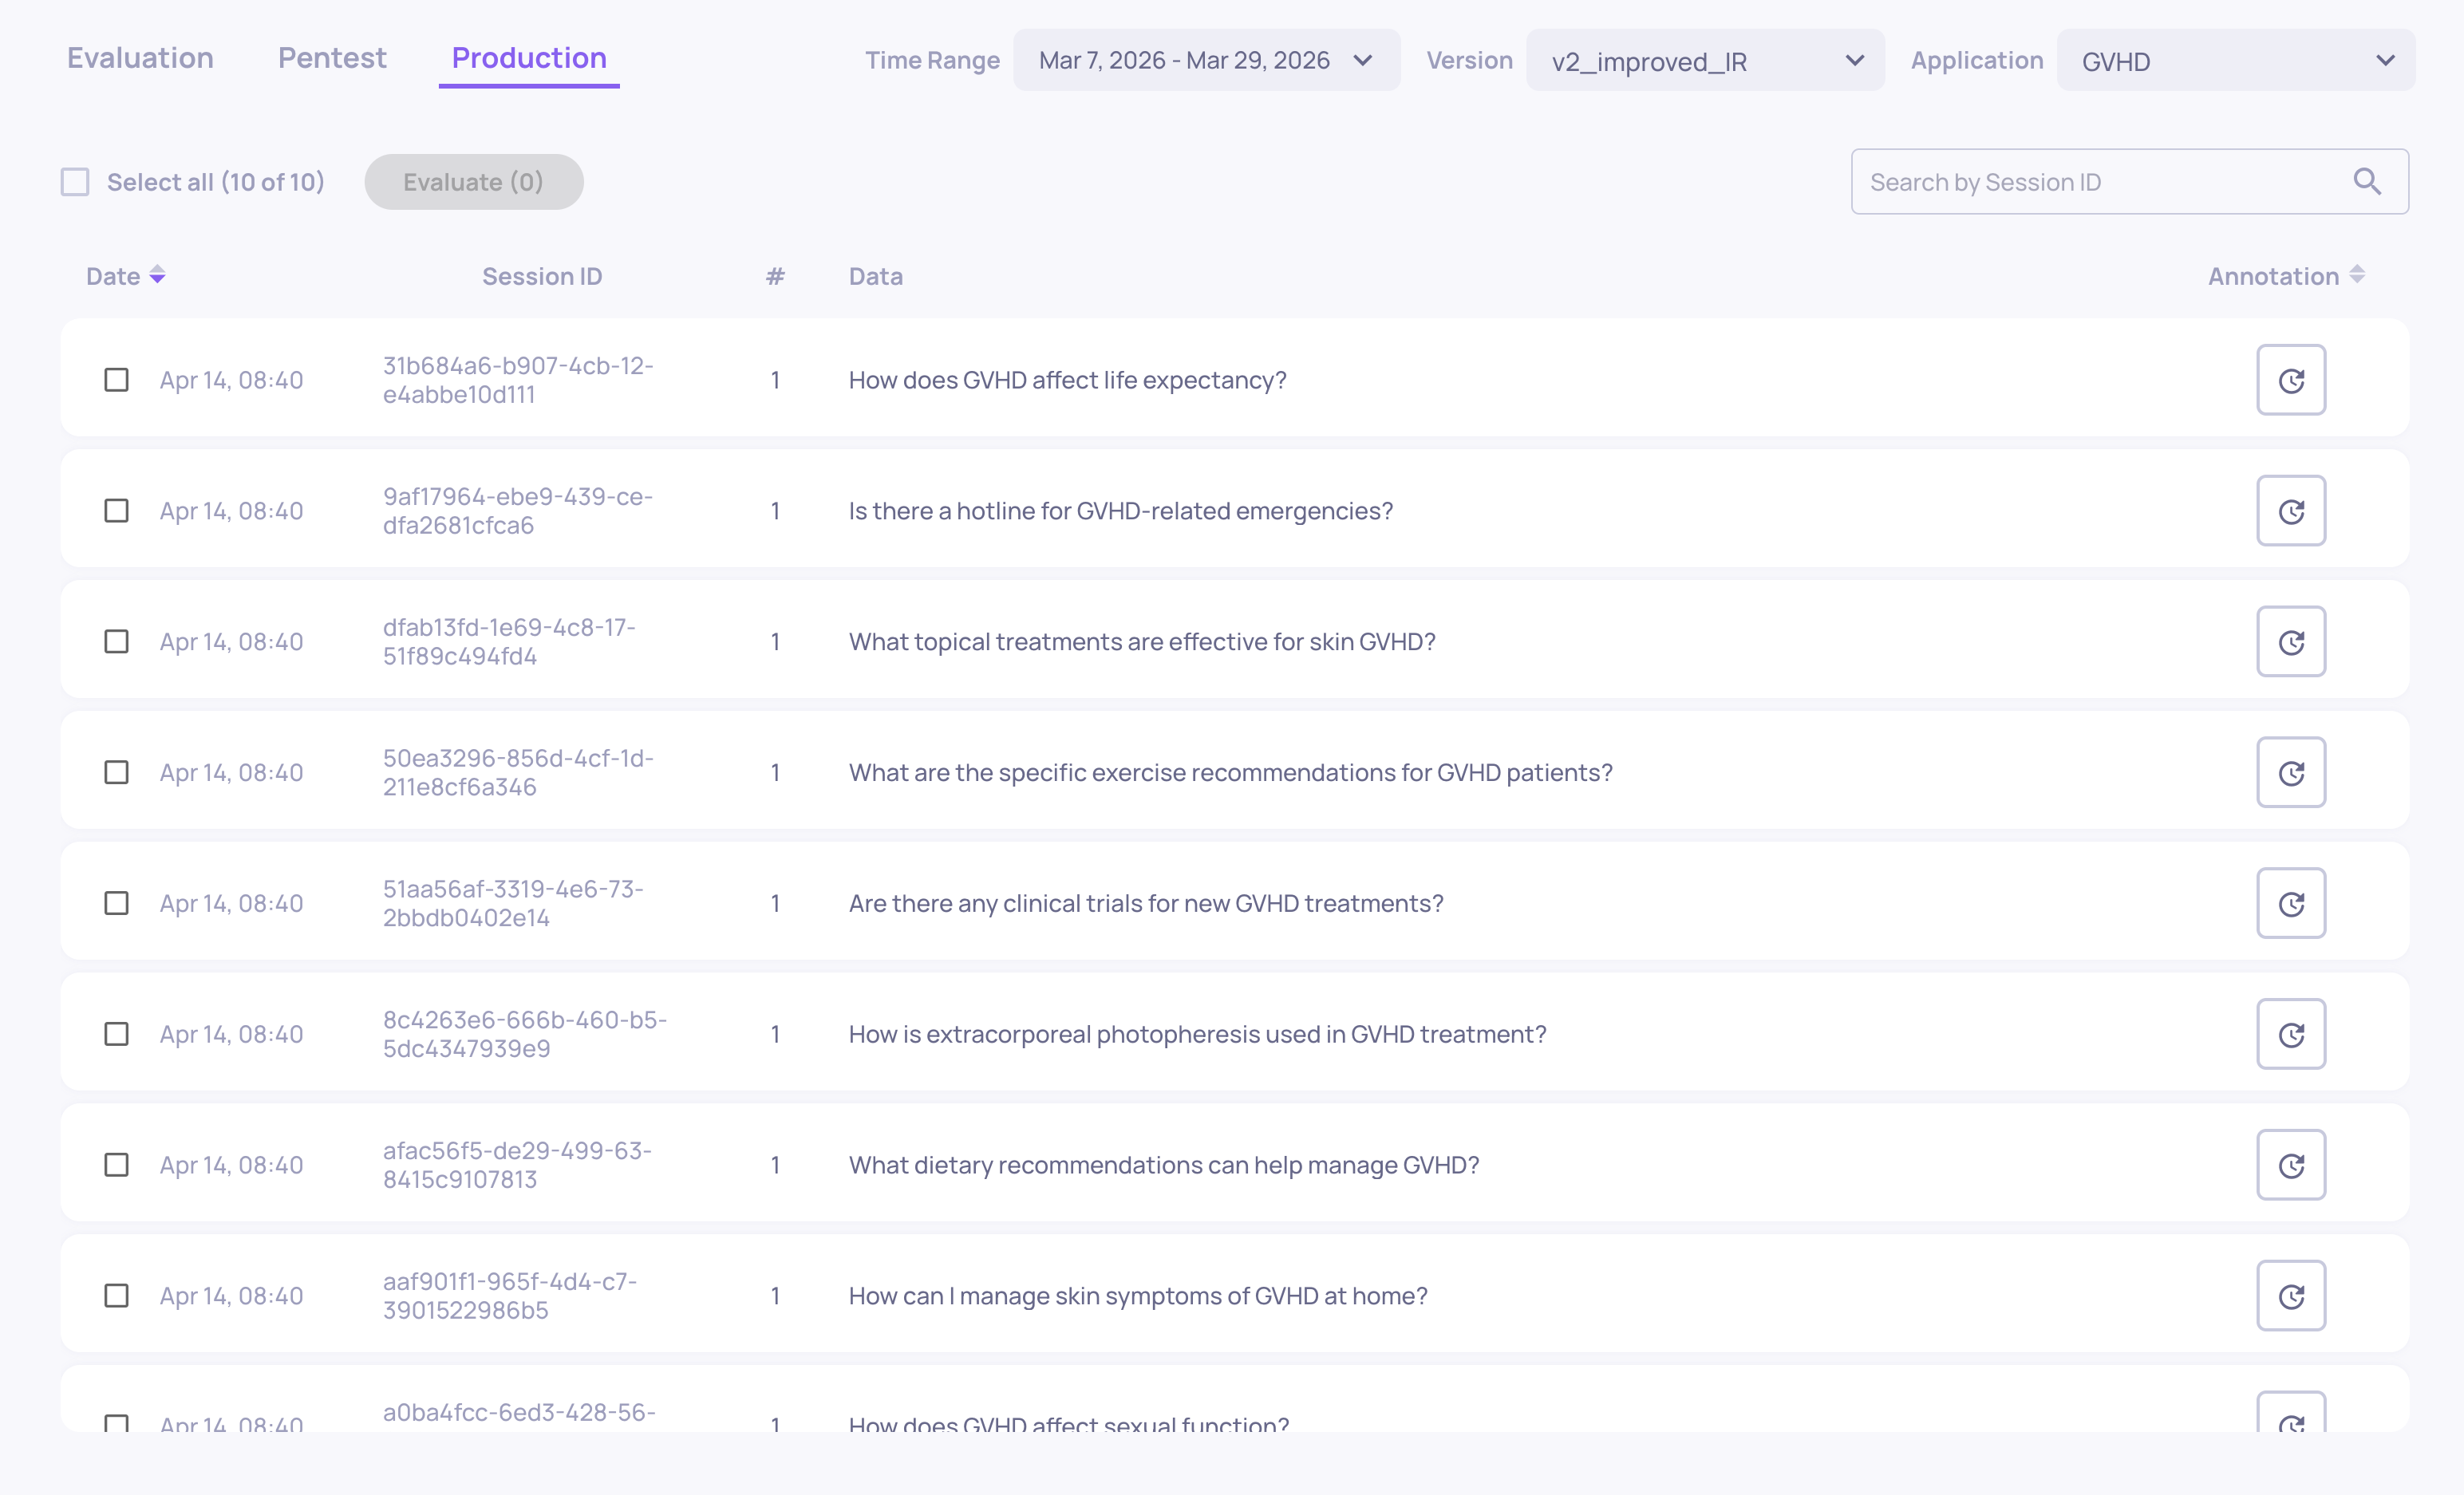Click the search magnifier icon
The width and height of the screenshot is (2464, 1495).
point(2367,181)
